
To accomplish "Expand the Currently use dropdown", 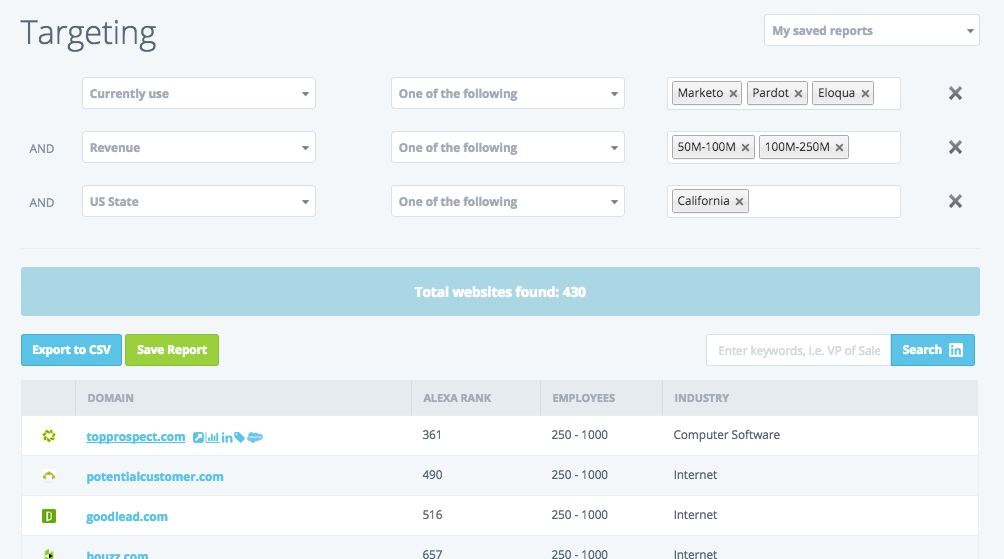I will 198,94.
